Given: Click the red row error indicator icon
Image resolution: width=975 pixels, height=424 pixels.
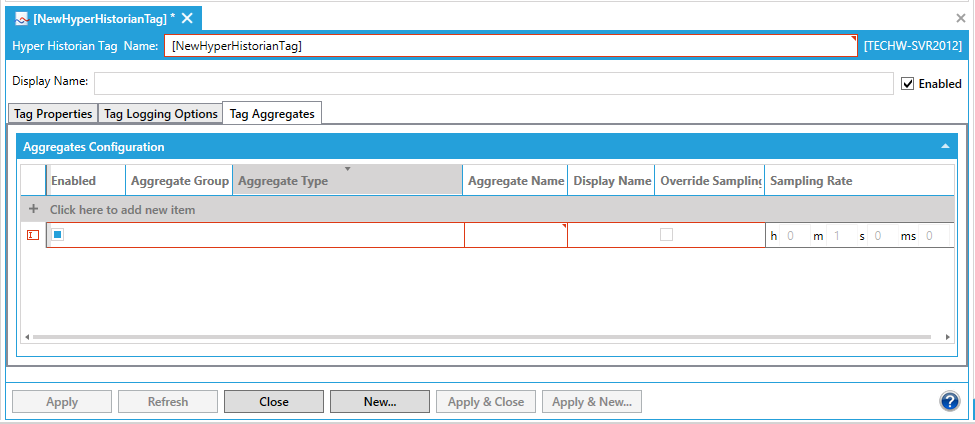Looking at the screenshot, I should pyautogui.click(x=33, y=235).
